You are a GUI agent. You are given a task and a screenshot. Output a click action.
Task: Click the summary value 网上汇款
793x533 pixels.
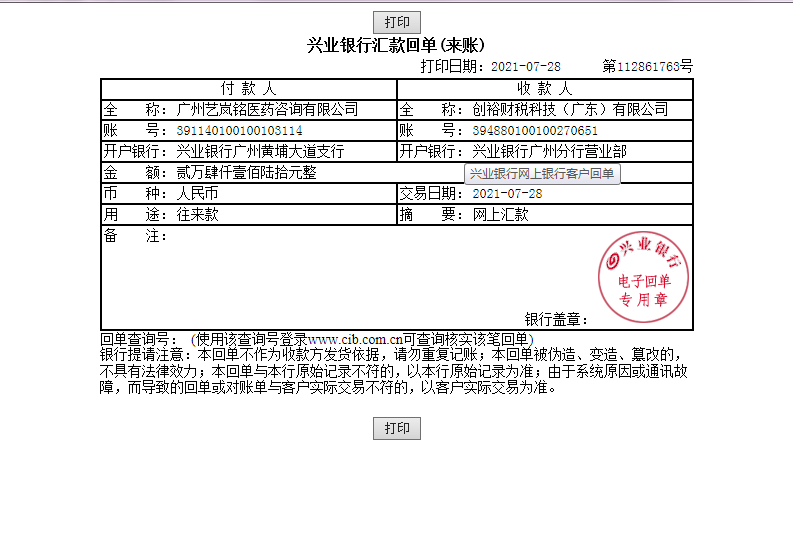[x=500, y=214]
